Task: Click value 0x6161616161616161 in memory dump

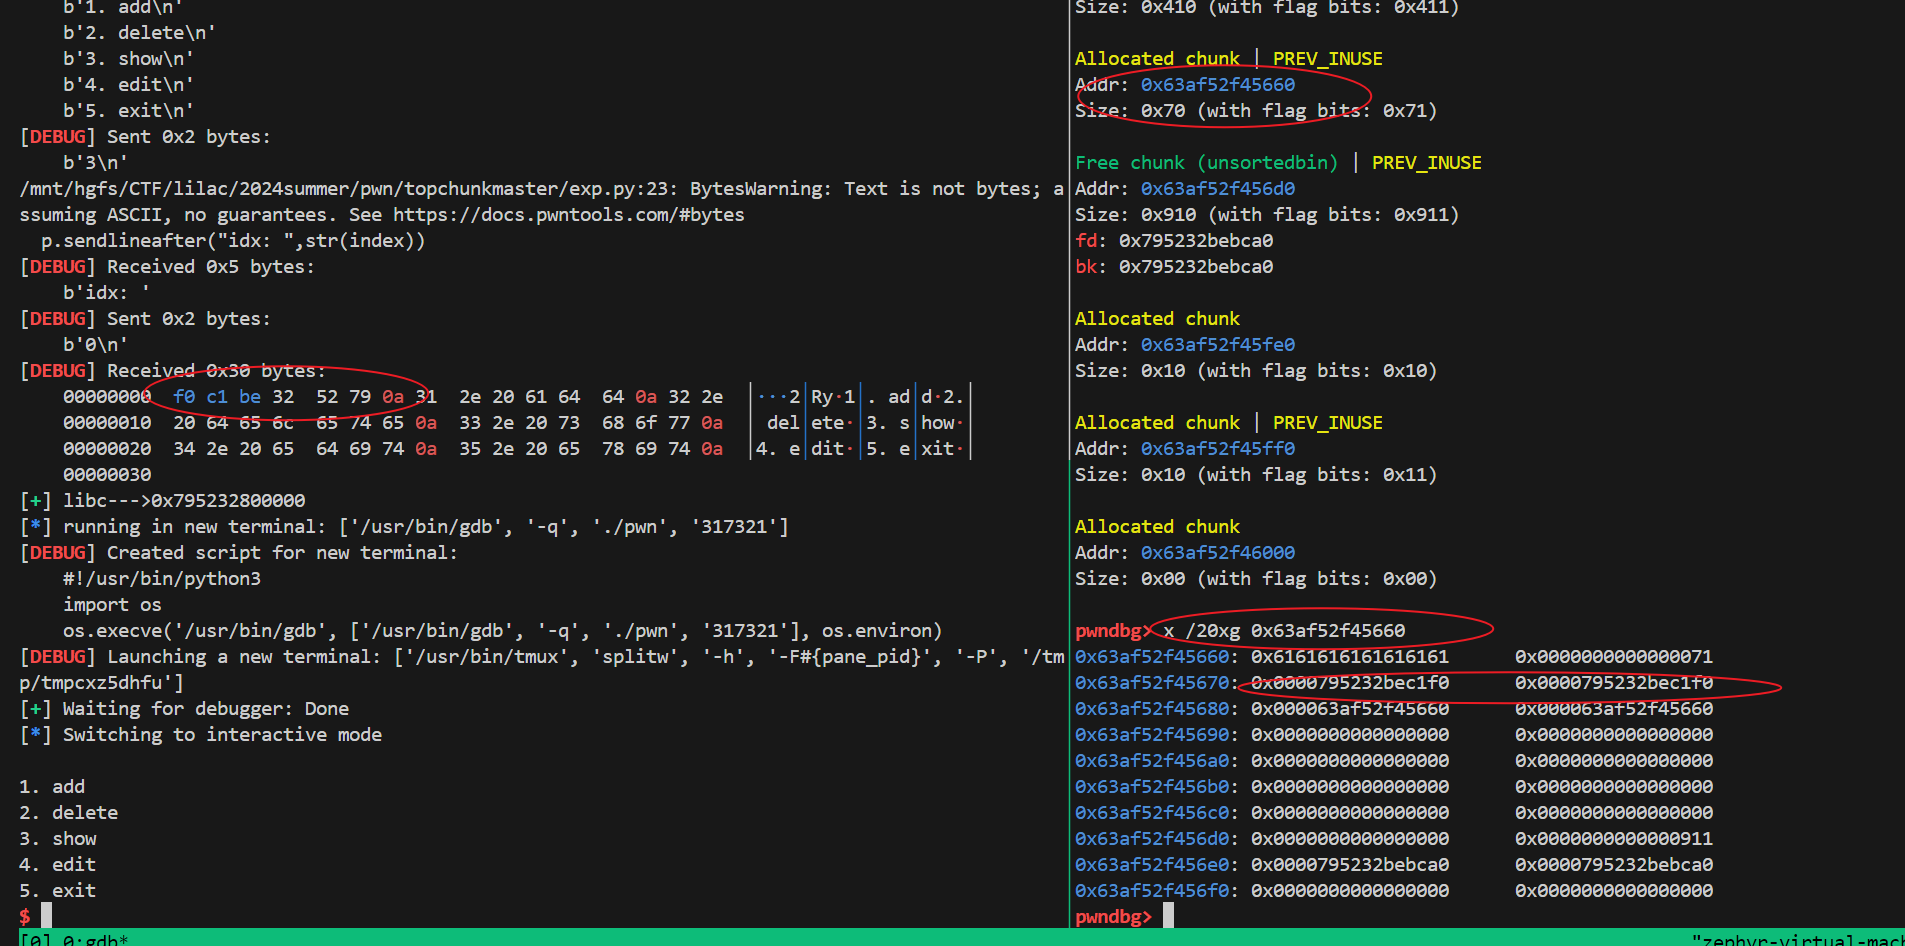Action: (x=1350, y=657)
